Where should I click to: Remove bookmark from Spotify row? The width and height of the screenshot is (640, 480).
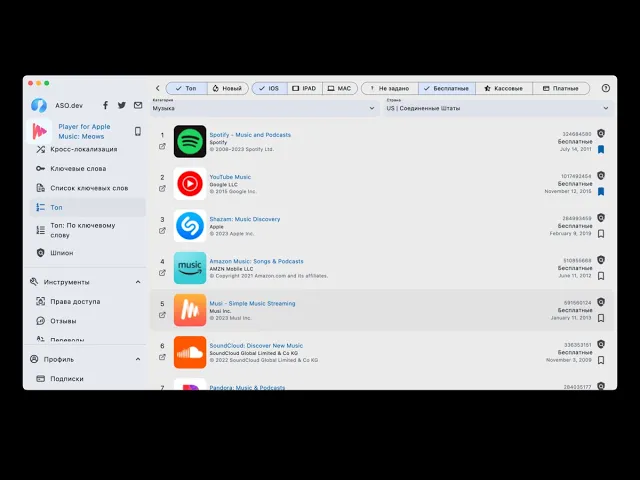(x=601, y=149)
